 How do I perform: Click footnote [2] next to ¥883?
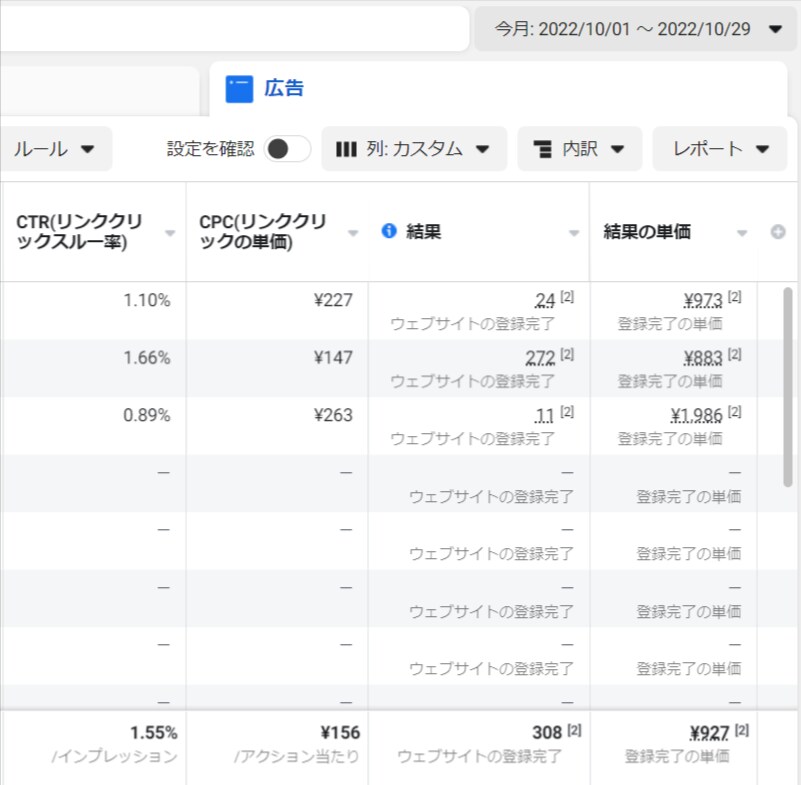point(735,354)
